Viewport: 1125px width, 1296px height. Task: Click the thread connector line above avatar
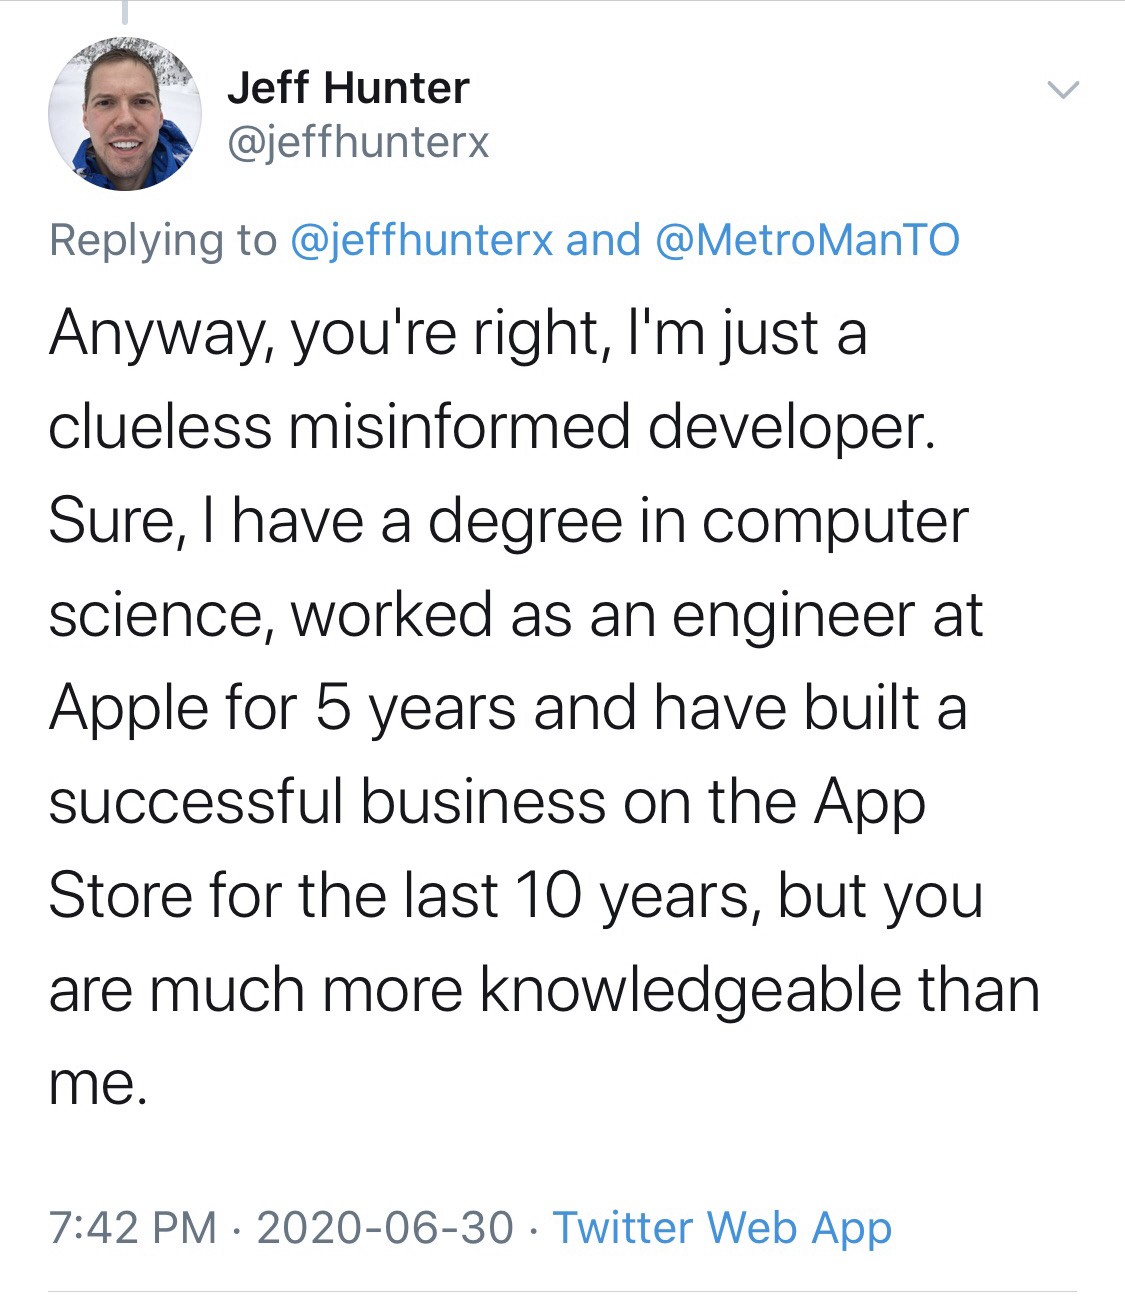[x=125, y=12]
